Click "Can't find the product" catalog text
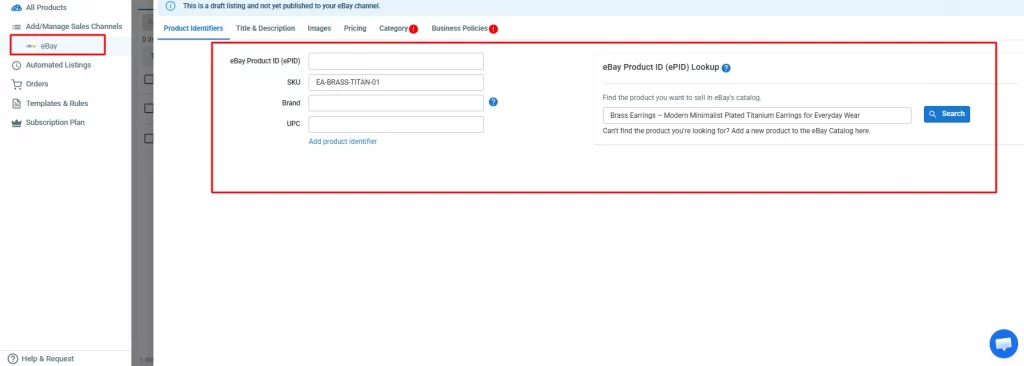 click(x=737, y=131)
